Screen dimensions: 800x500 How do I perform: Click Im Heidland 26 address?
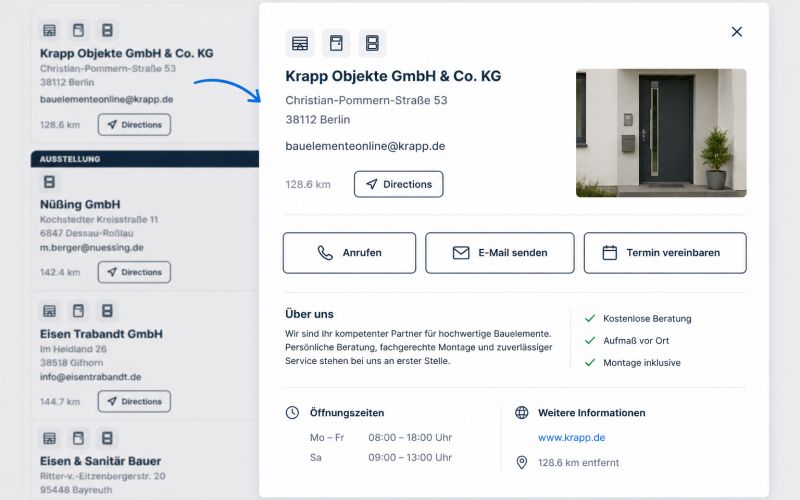(x=73, y=349)
